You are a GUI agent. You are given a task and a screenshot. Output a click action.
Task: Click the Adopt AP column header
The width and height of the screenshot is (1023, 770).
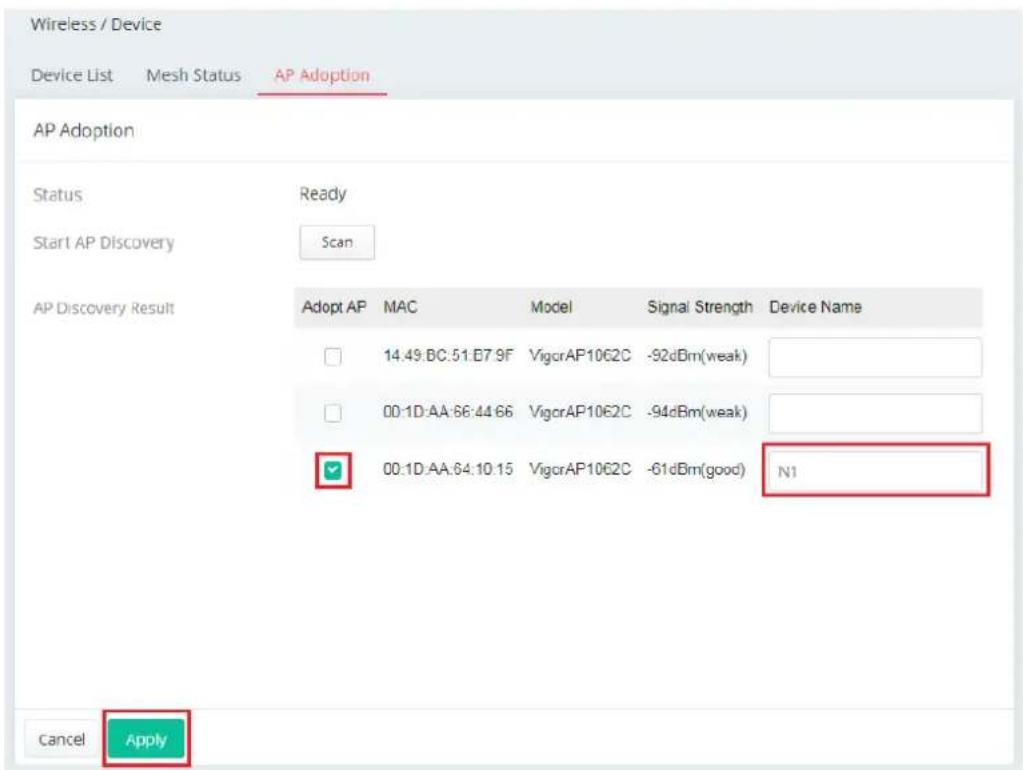333,307
